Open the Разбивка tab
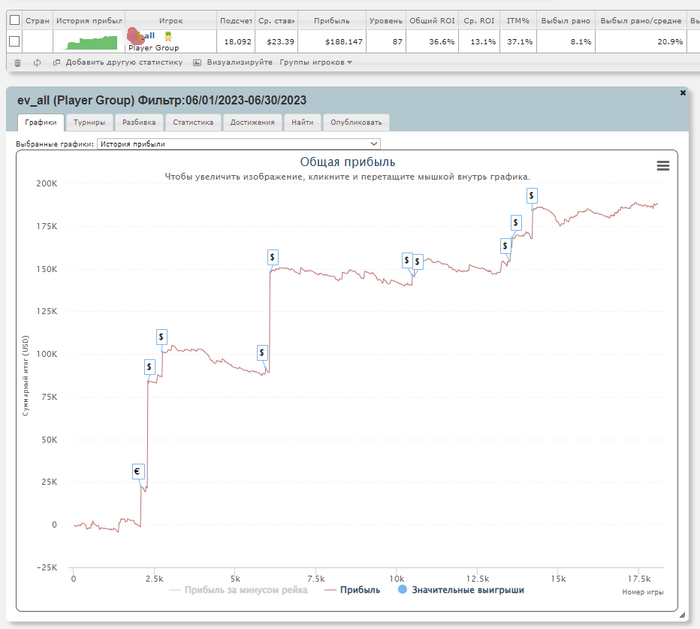700x629 pixels. (139, 122)
